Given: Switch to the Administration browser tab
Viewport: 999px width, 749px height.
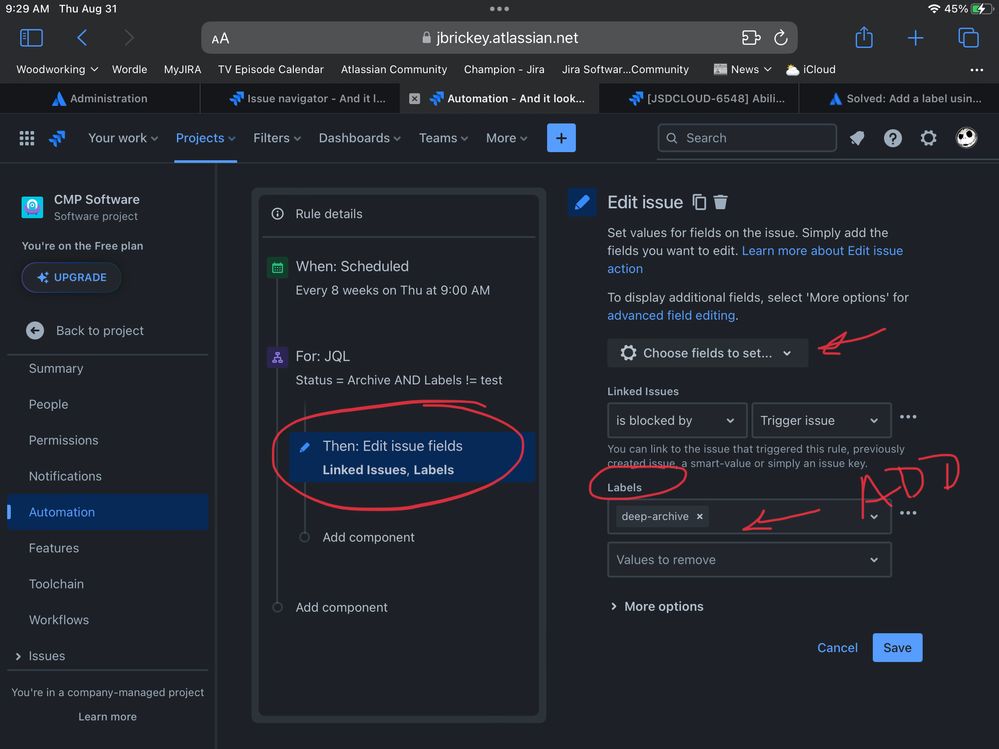Looking at the screenshot, I should 100,99.
